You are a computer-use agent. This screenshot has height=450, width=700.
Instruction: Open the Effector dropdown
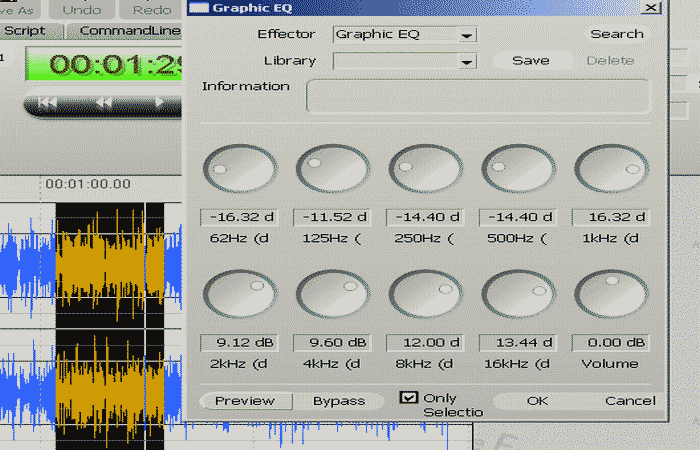coord(466,35)
